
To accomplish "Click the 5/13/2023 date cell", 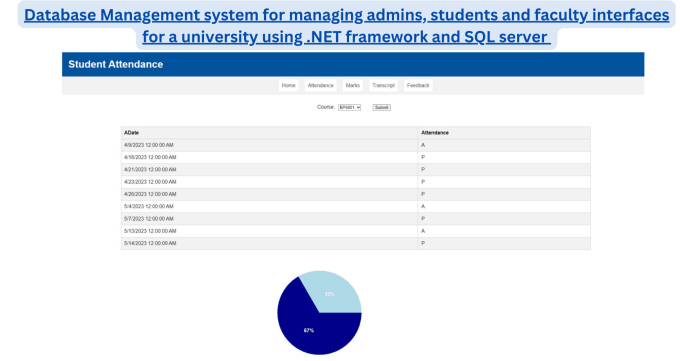I will (150, 231).
